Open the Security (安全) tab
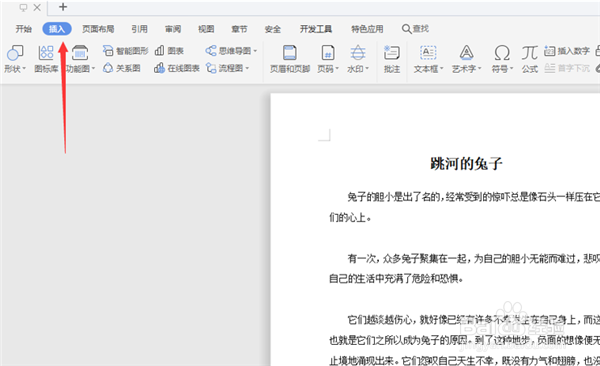 click(273, 29)
